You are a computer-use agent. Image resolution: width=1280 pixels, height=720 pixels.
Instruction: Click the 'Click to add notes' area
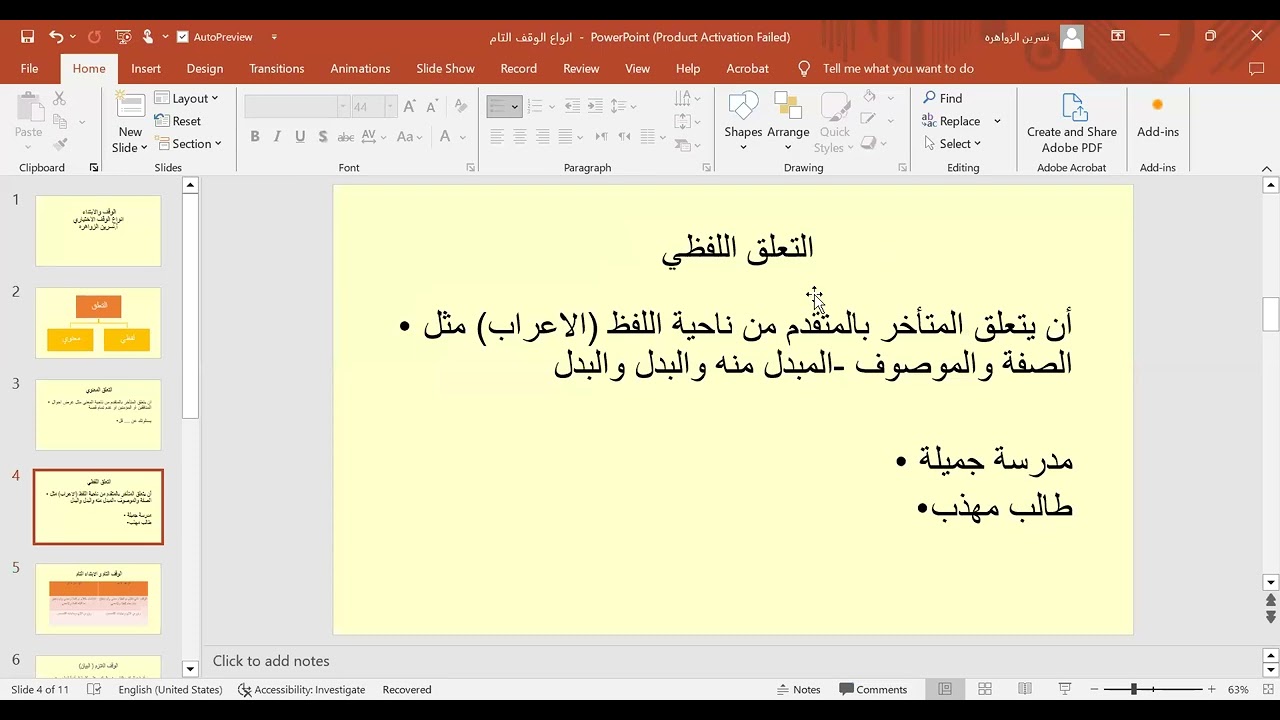tap(271, 661)
